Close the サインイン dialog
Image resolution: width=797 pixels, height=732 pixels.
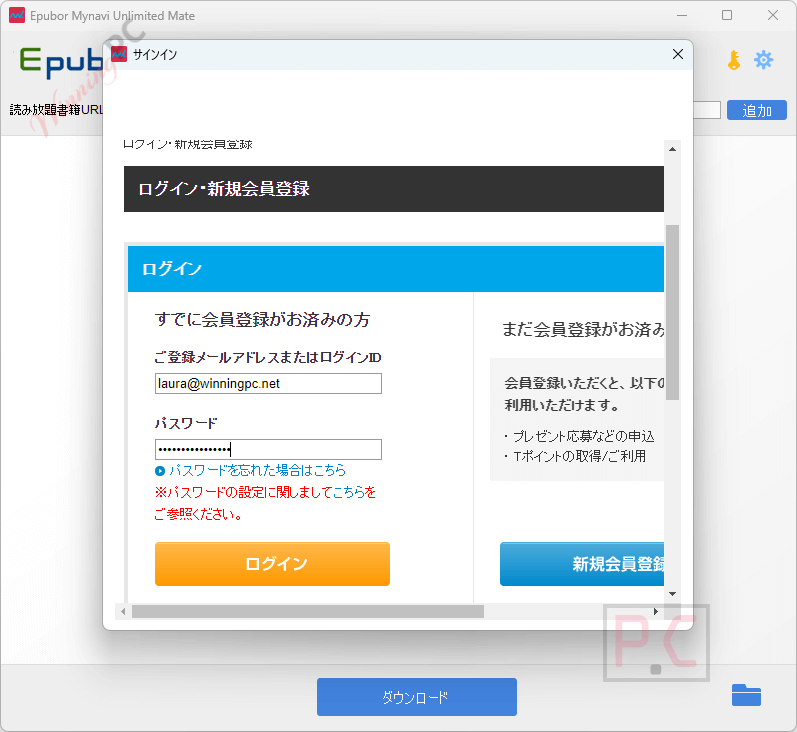[x=678, y=54]
